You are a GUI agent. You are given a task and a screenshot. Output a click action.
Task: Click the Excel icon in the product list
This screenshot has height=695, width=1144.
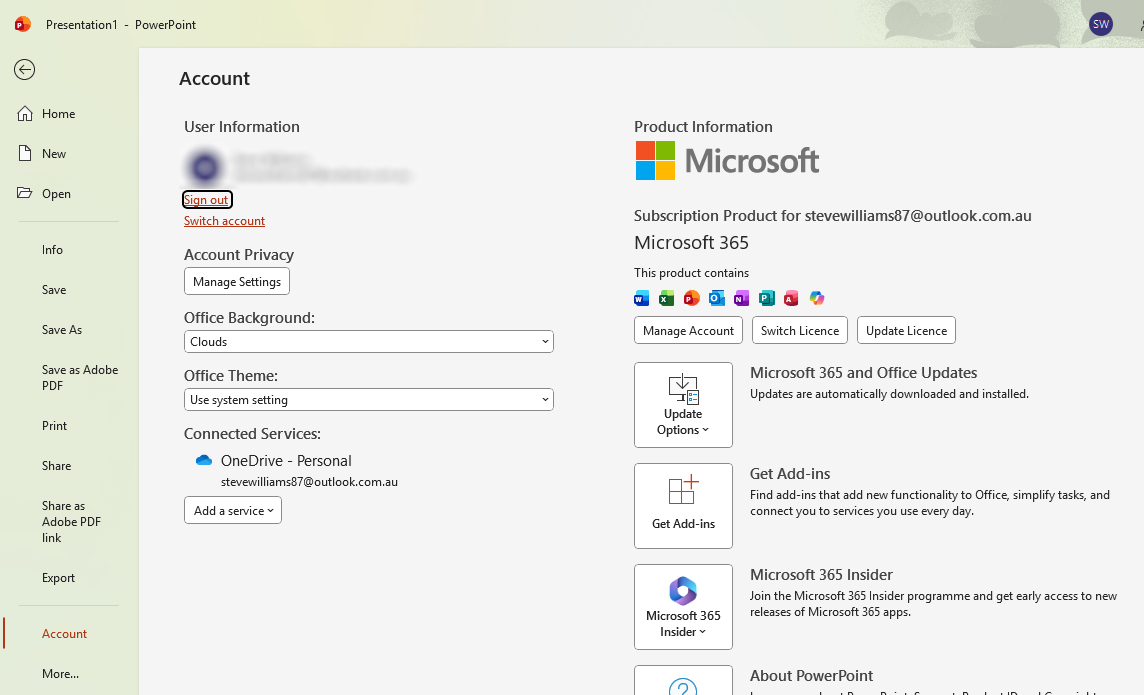coord(666,298)
